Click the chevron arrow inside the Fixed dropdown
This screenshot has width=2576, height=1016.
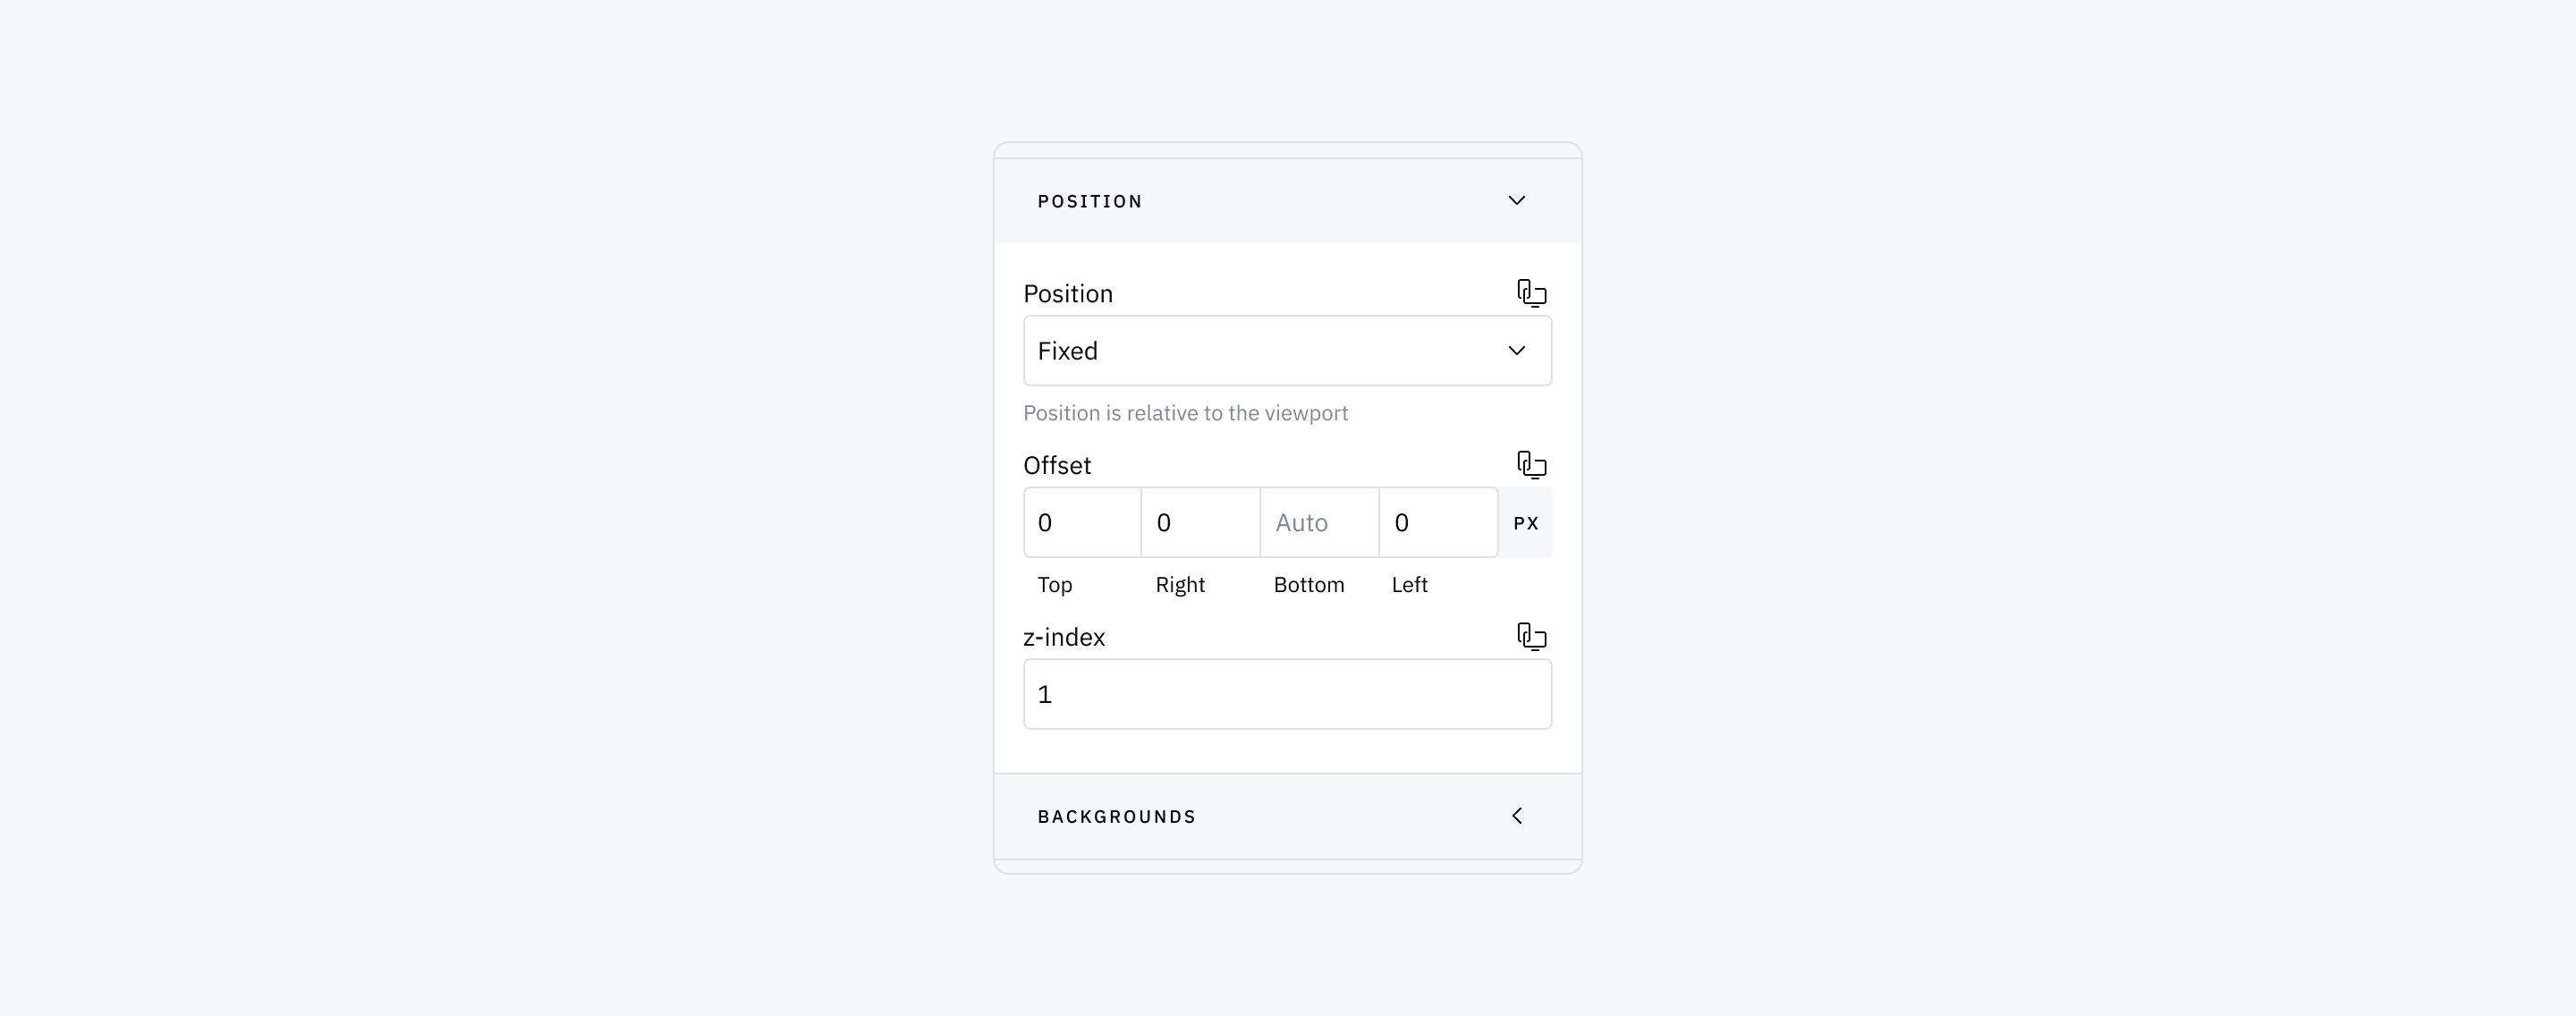point(1516,351)
